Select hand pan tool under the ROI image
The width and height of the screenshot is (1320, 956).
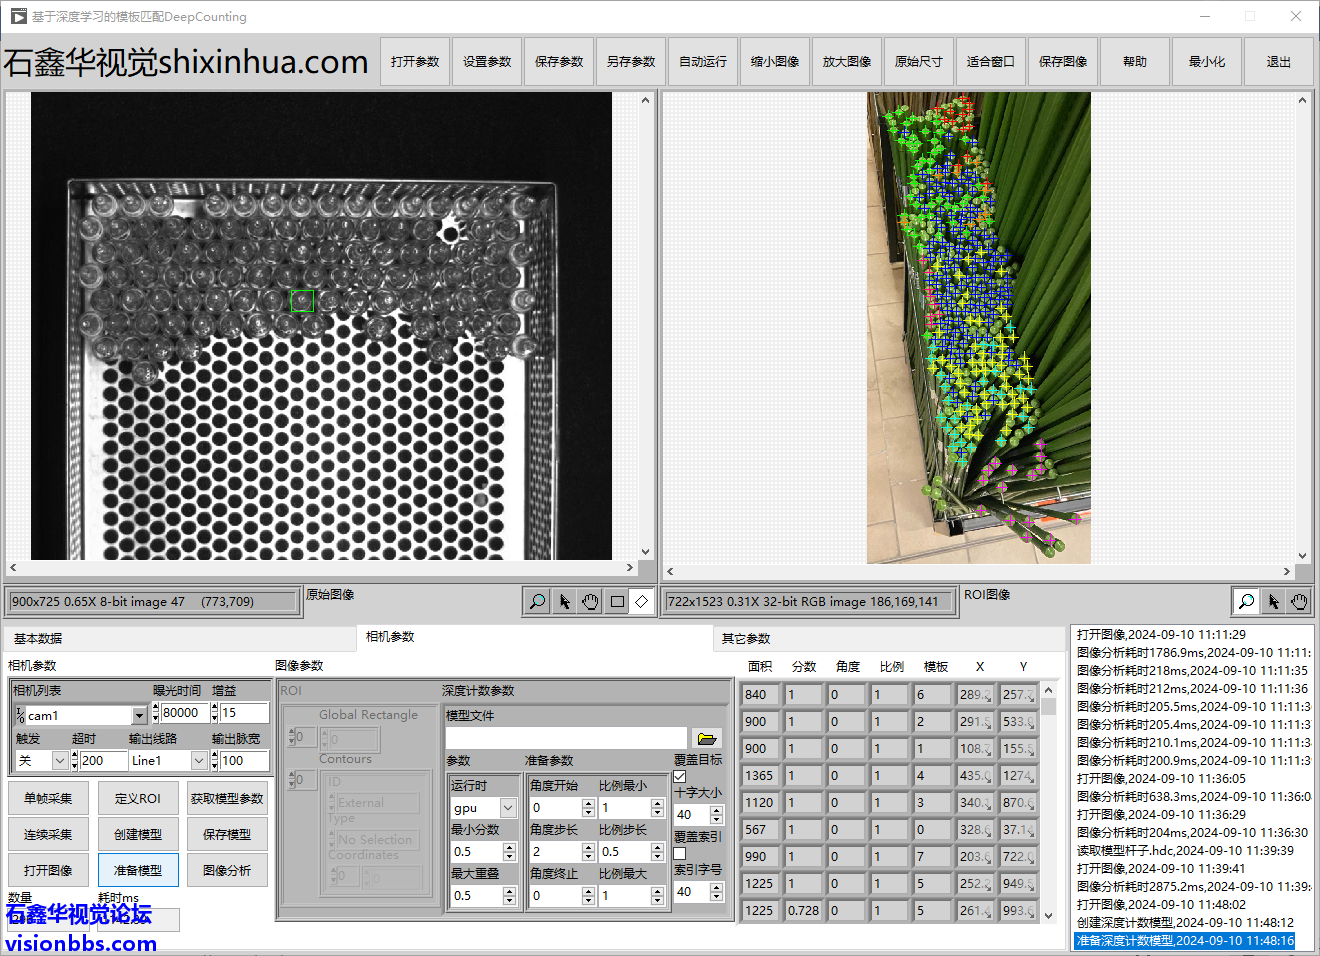tap(1298, 601)
